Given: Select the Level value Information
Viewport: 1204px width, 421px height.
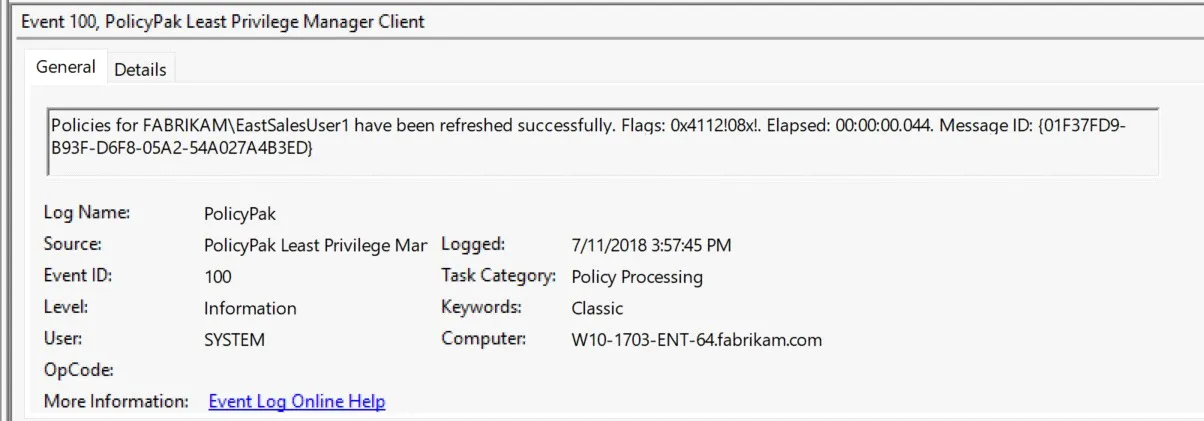Looking at the screenshot, I should 250,308.
